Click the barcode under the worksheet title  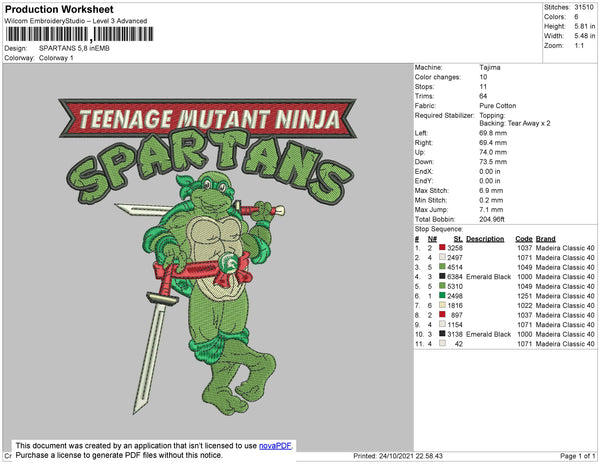(80, 34)
